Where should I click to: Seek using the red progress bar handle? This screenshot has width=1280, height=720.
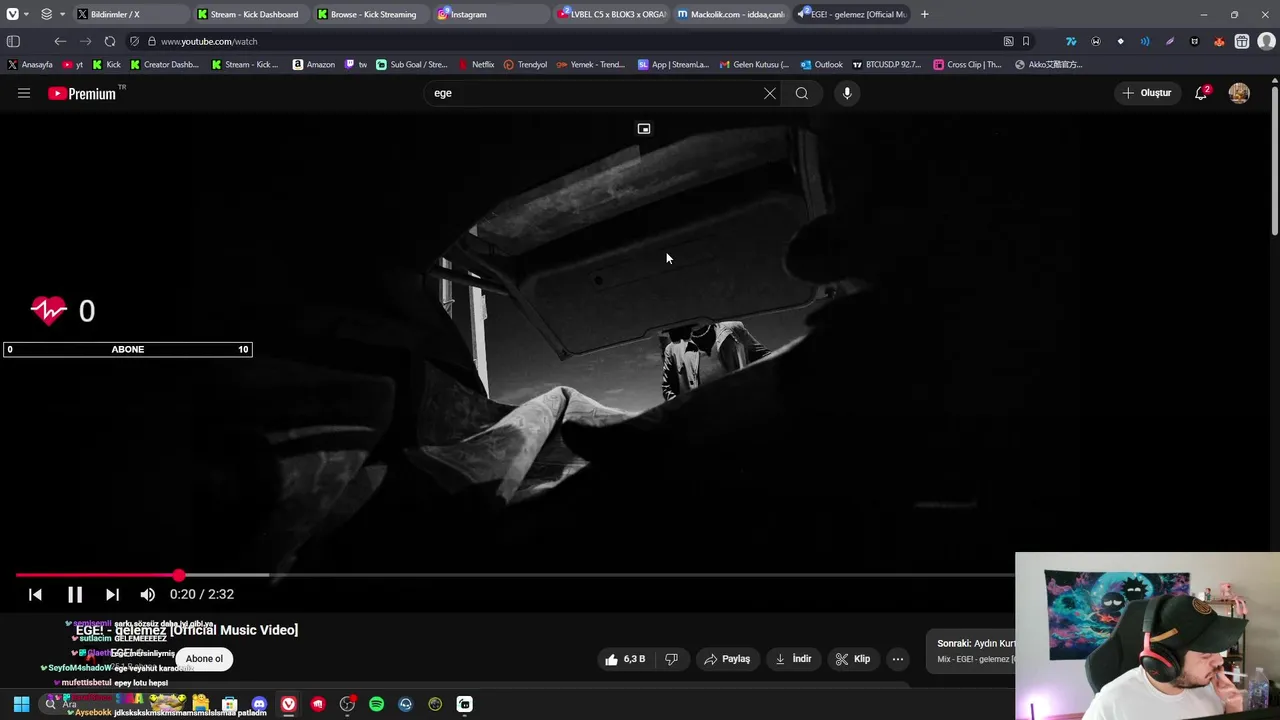click(178, 575)
